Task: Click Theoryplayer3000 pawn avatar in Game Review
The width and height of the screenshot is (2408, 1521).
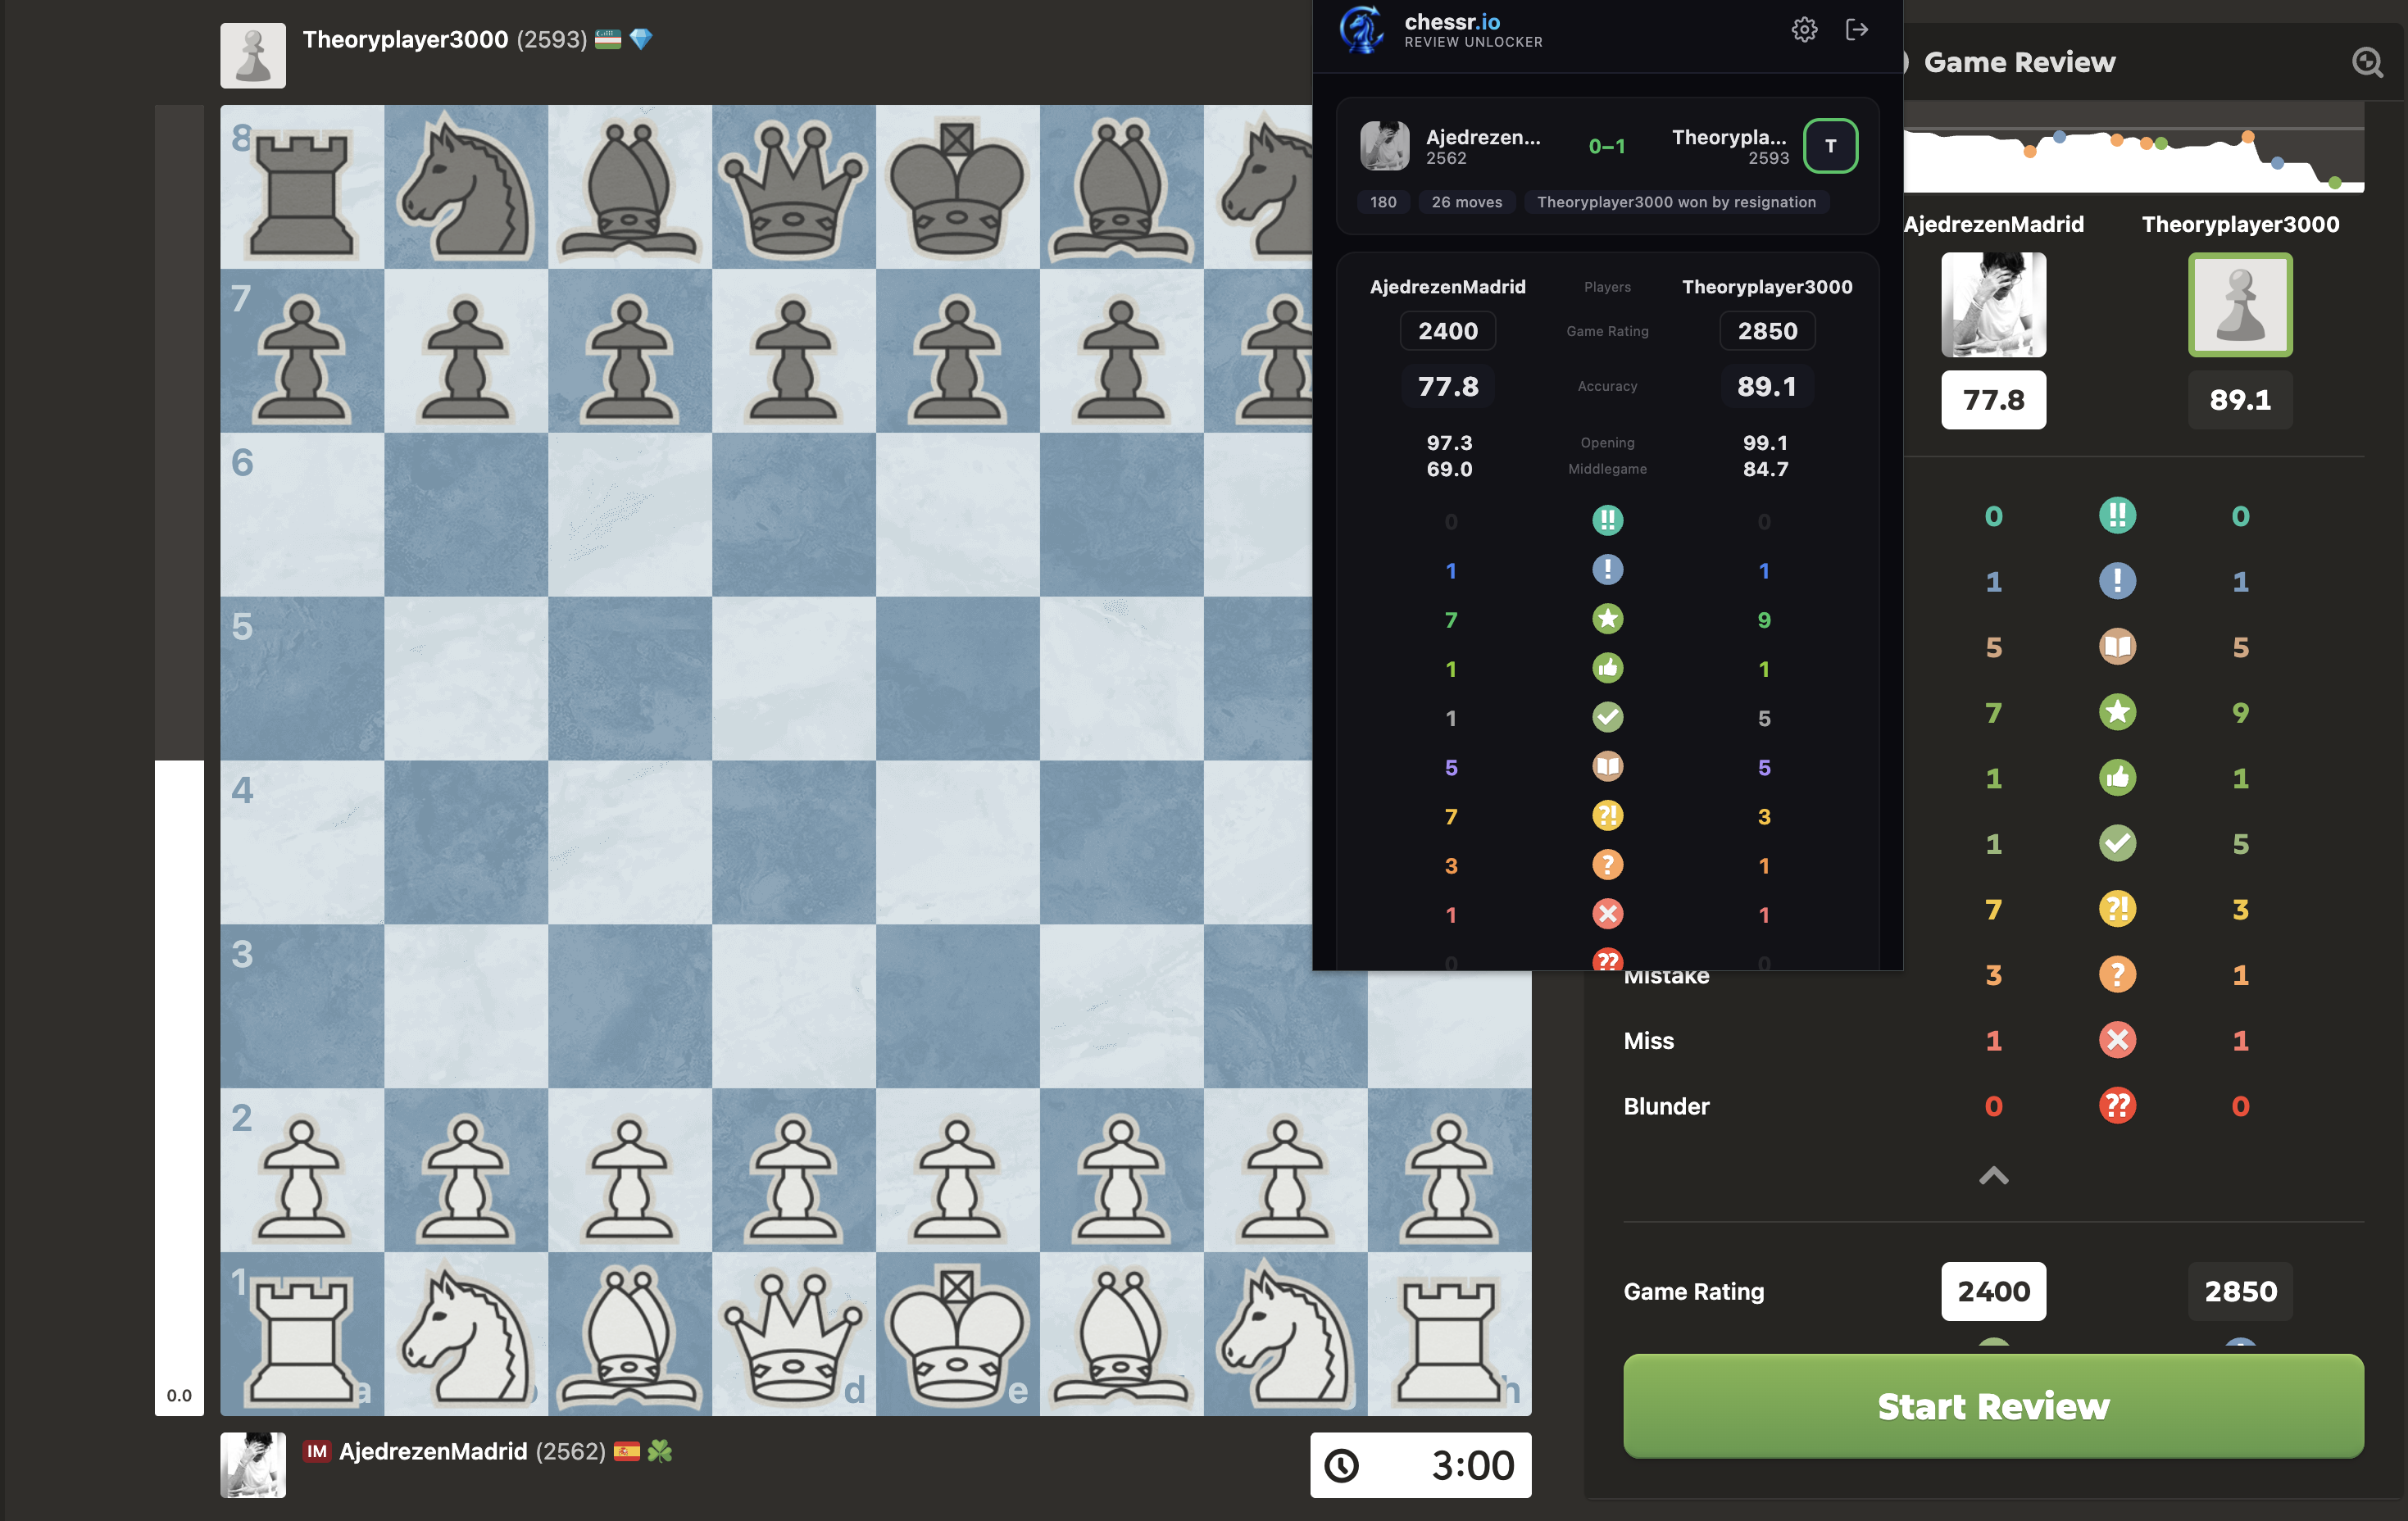Action: 2240,305
